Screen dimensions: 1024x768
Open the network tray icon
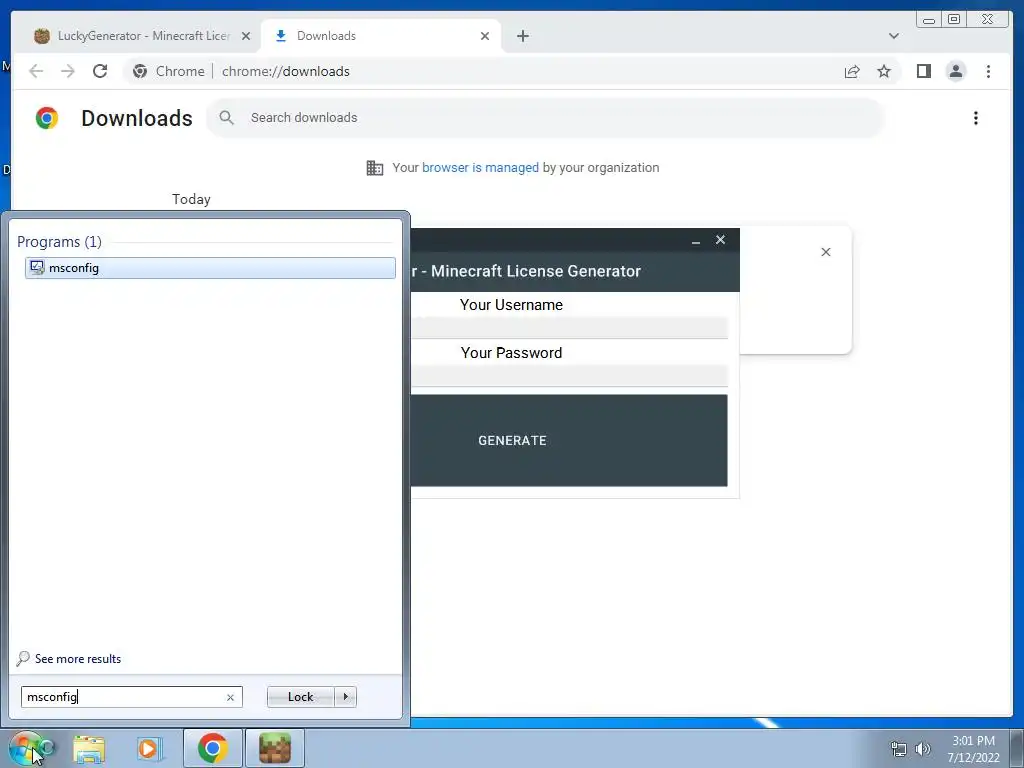(x=899, y=748)
